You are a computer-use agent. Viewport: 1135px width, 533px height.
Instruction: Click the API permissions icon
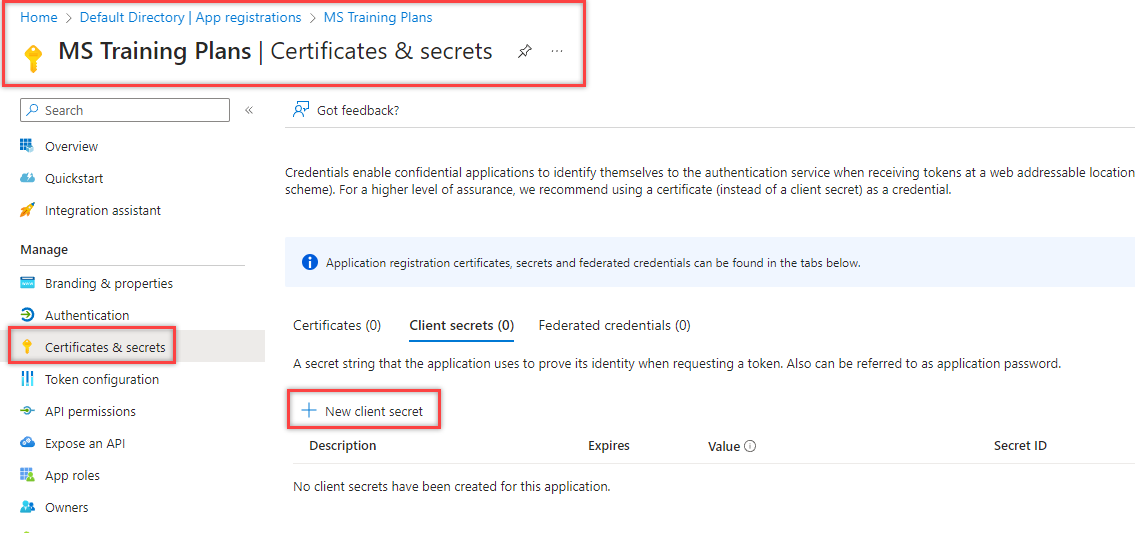coord(27,411)
